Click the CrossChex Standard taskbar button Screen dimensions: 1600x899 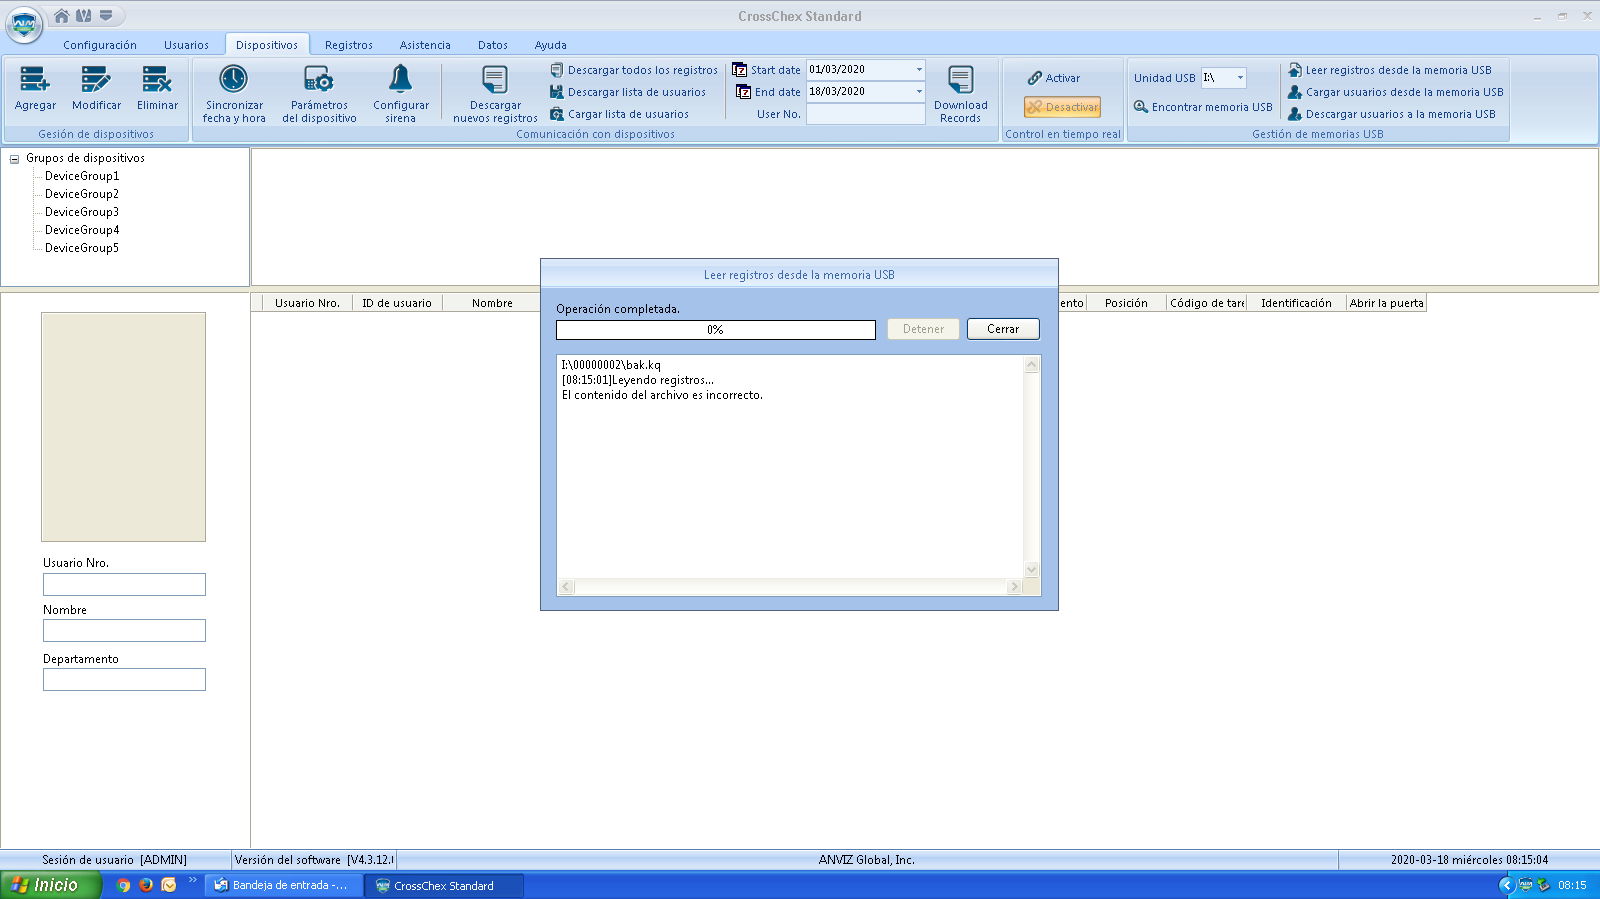(444, 885)
